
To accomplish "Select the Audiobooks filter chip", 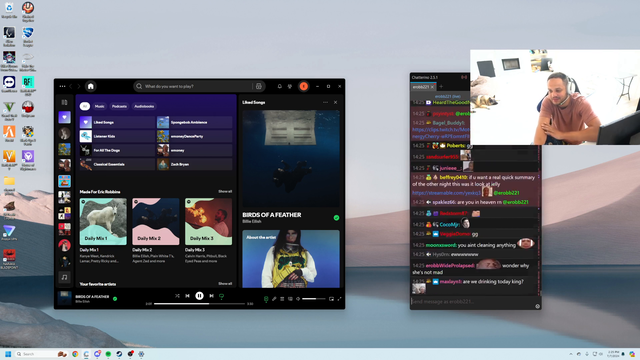I will pos(144,106).
